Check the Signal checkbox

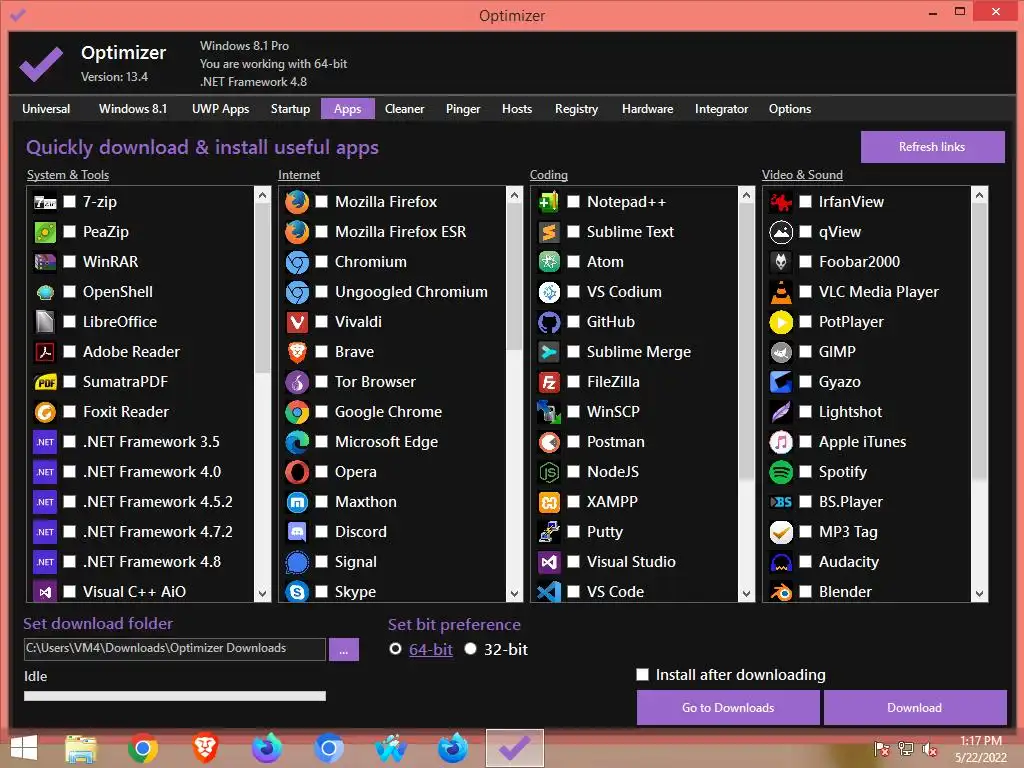(321, 562)
